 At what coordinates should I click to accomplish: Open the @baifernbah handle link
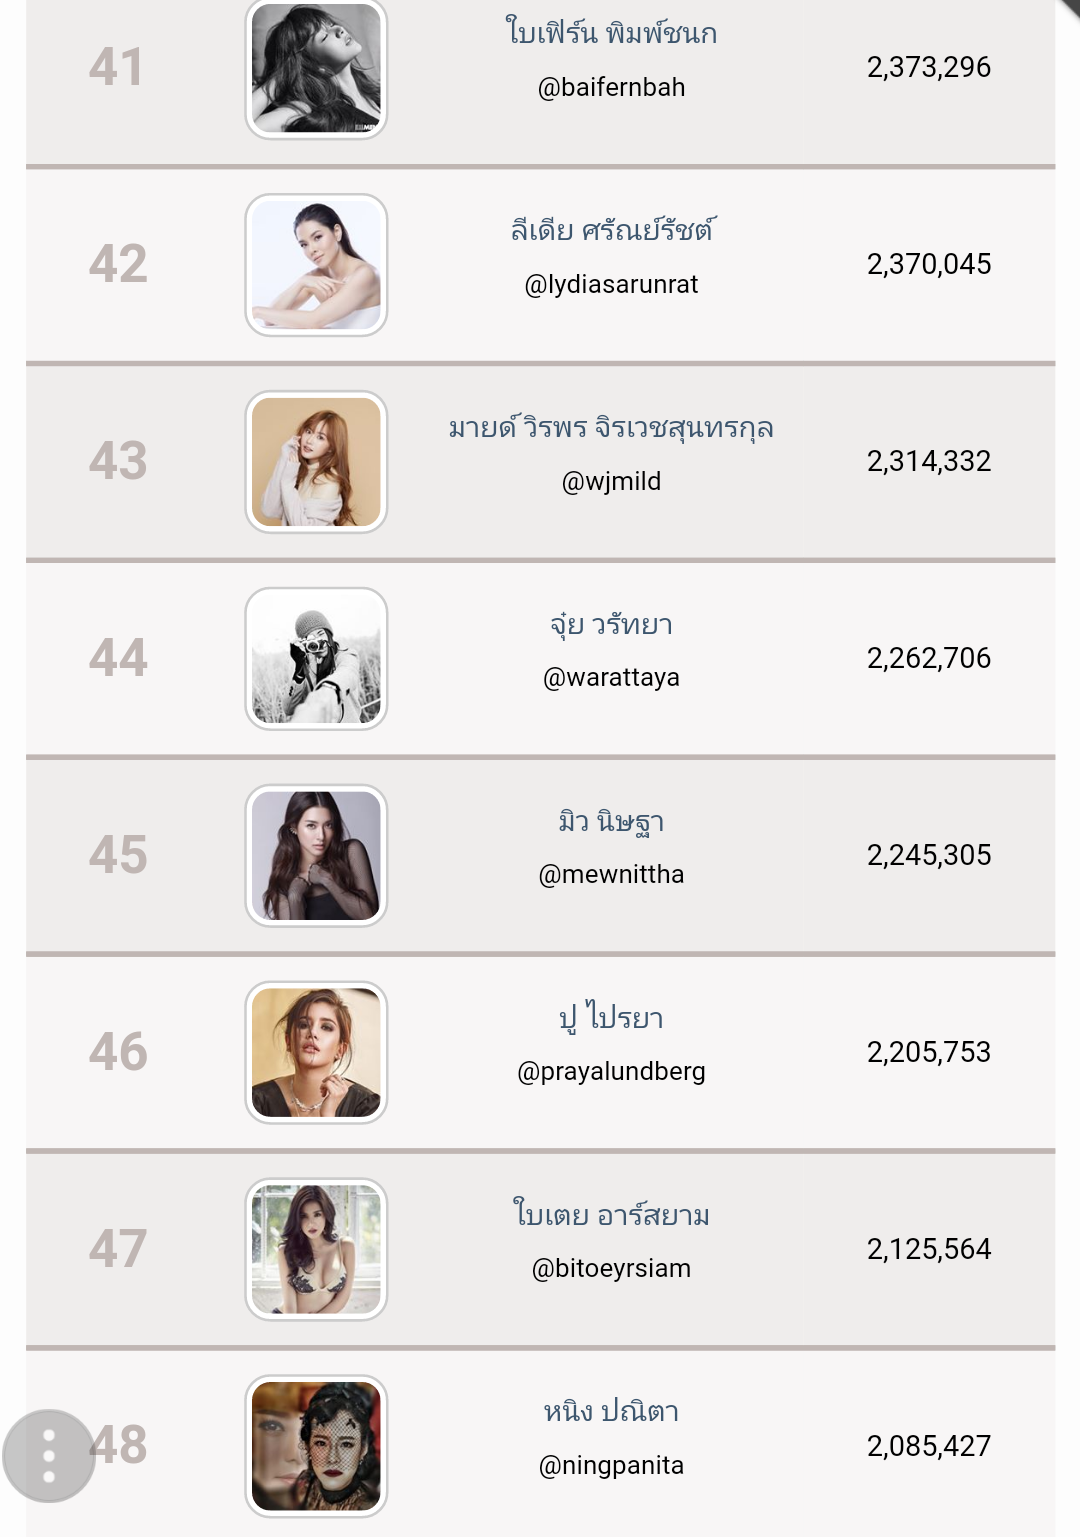(611, 88)
